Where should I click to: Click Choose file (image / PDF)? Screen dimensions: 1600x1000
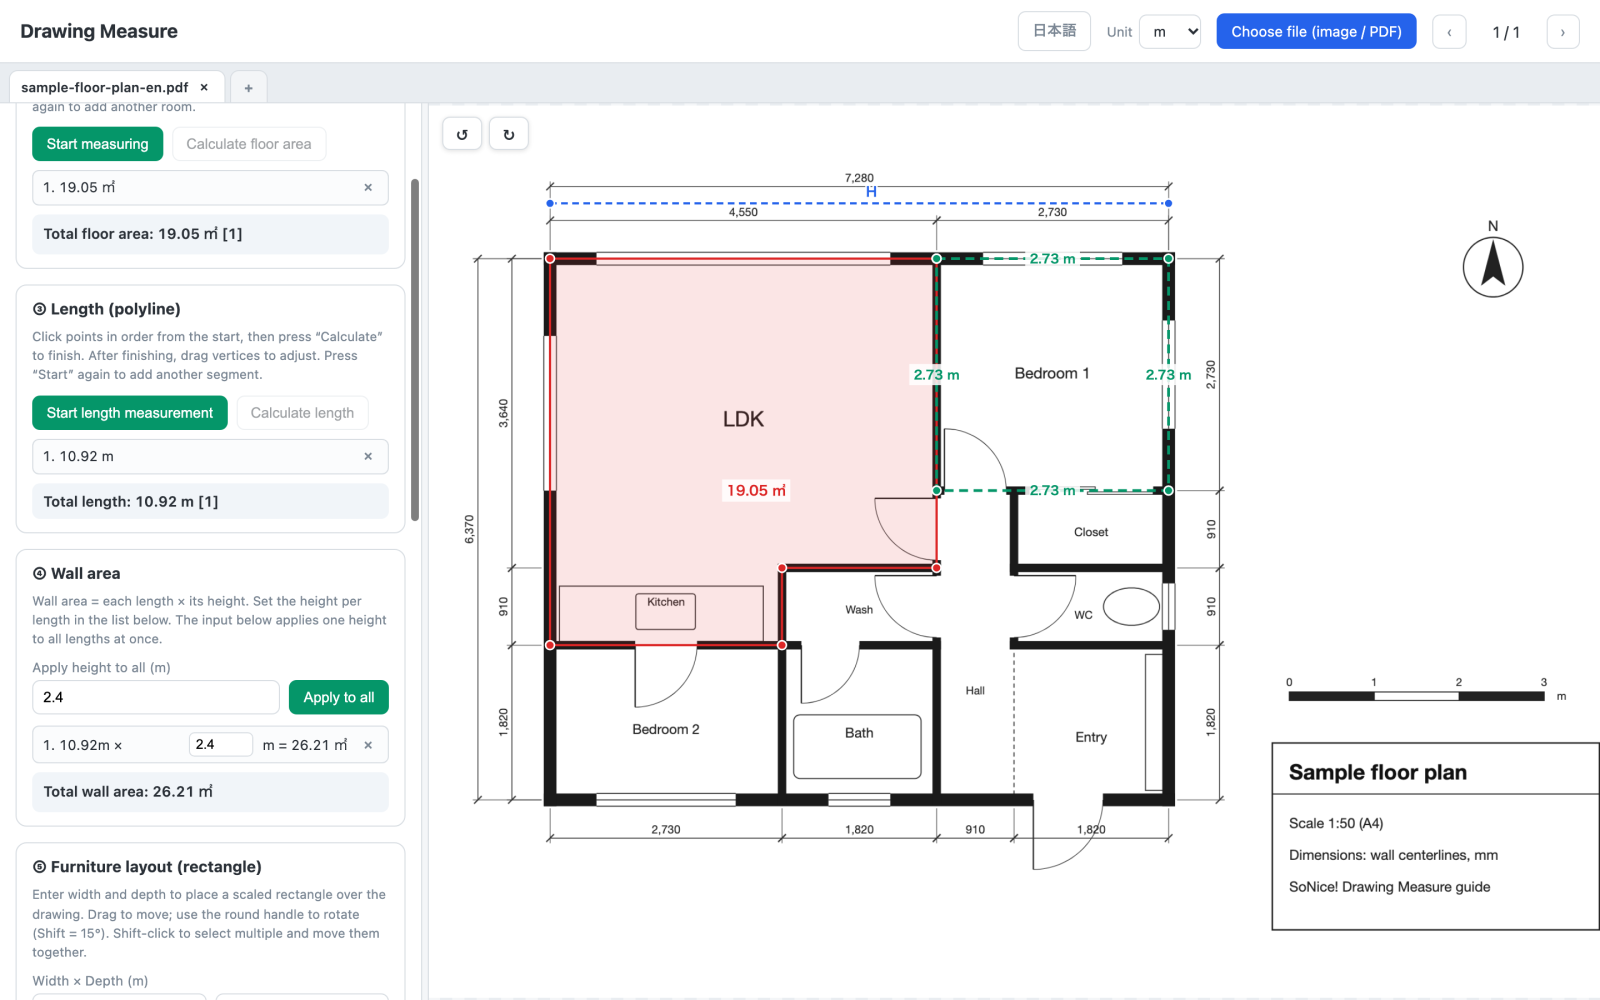1316,31
